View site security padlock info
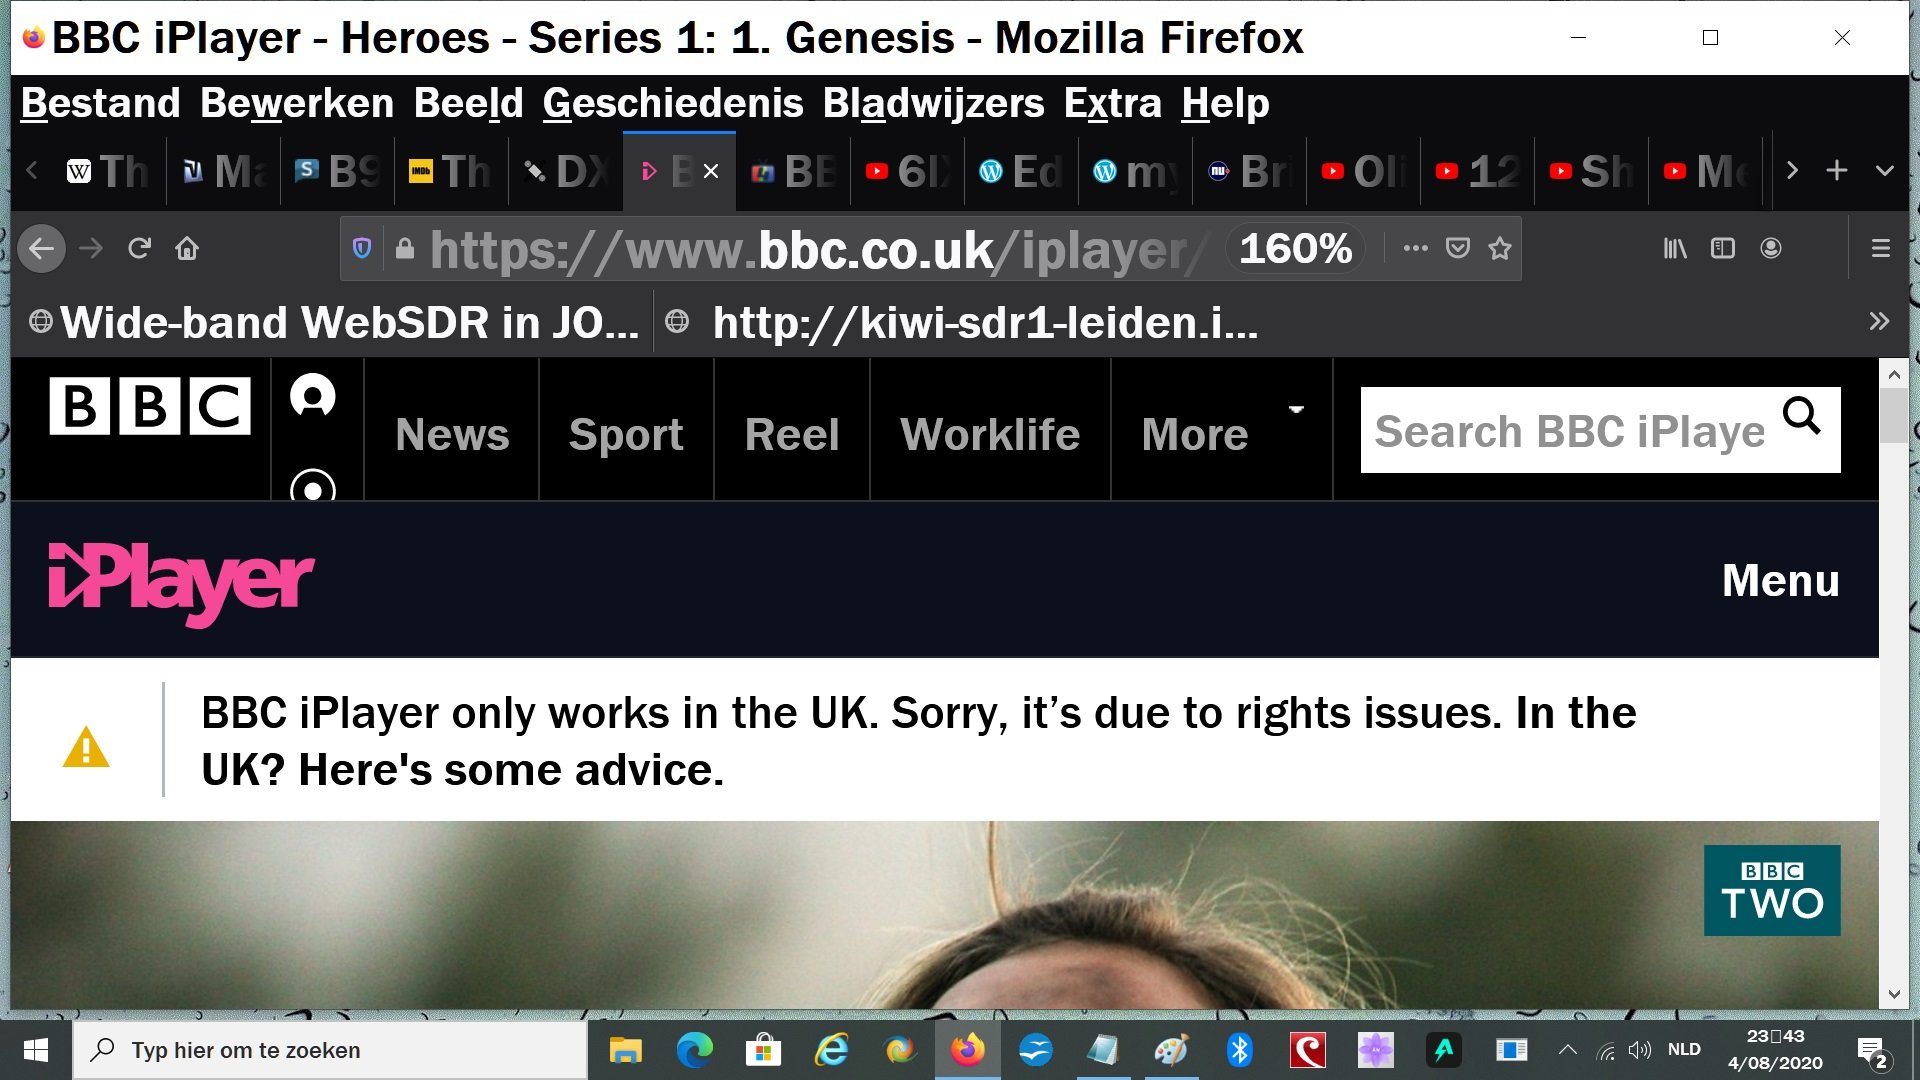The width and height of the screenshot is (1920, 1080). tap(404, 248)
